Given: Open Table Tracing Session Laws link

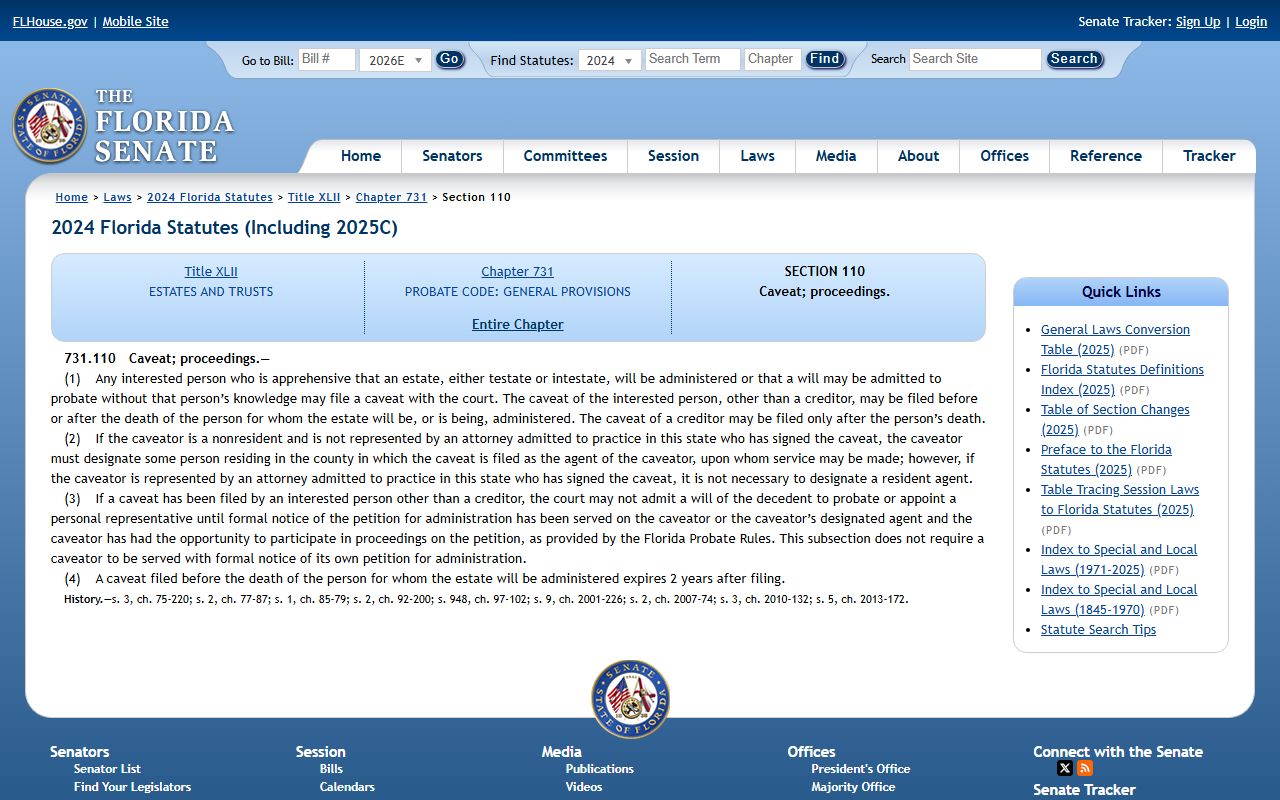Looking at the screenshot, I should [x=1120, y=499].
